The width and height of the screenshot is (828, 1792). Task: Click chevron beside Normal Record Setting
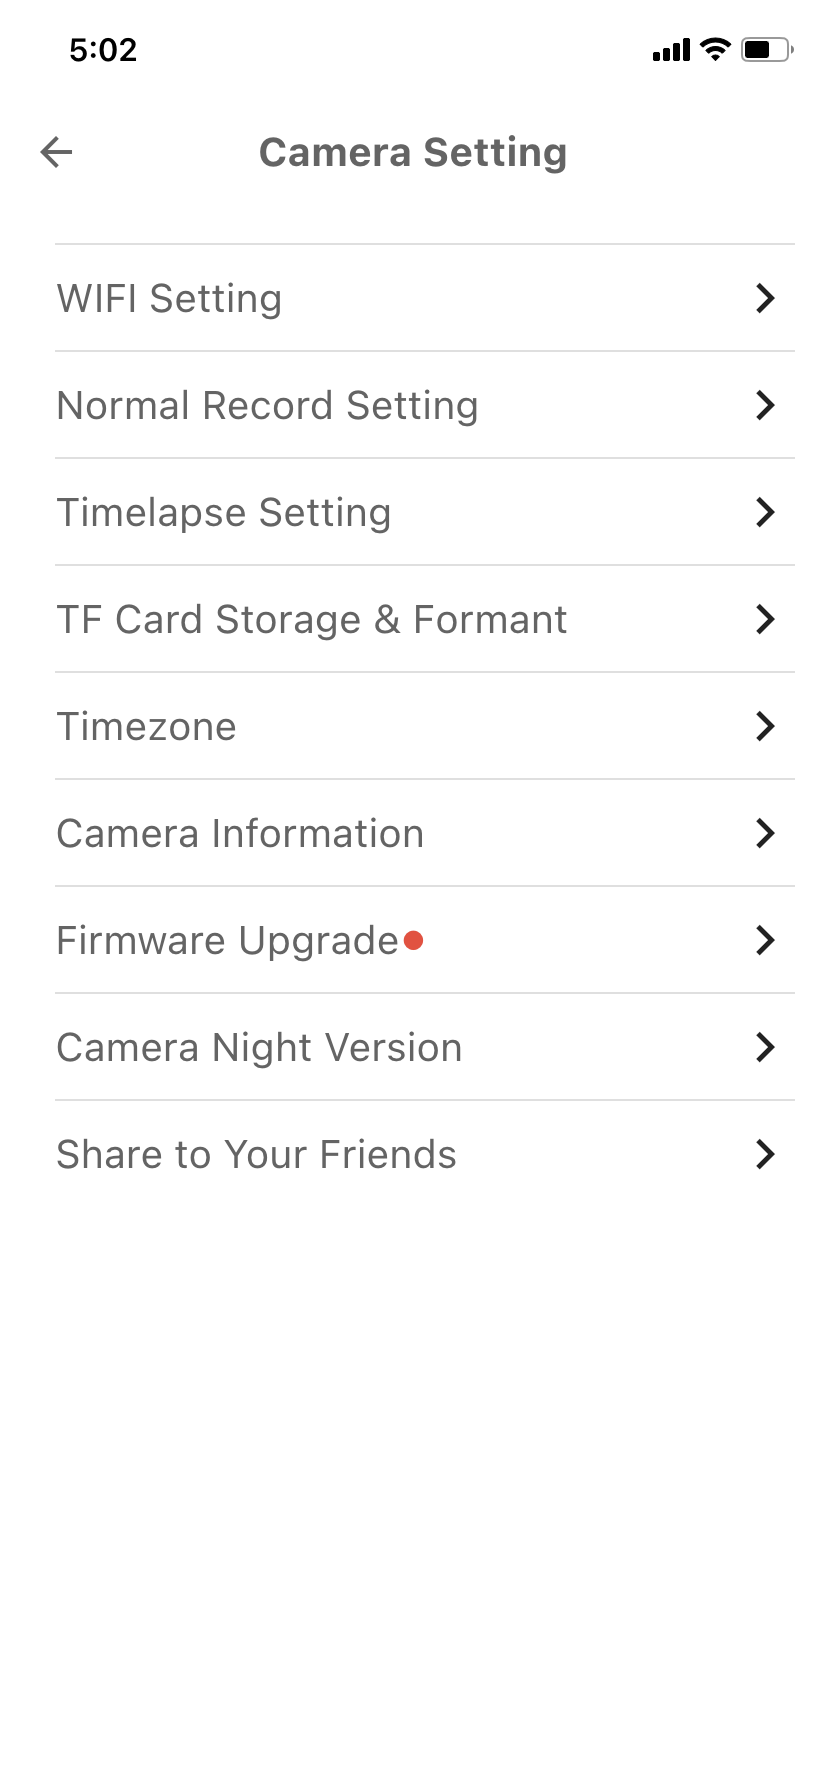[x=765, y=405]
